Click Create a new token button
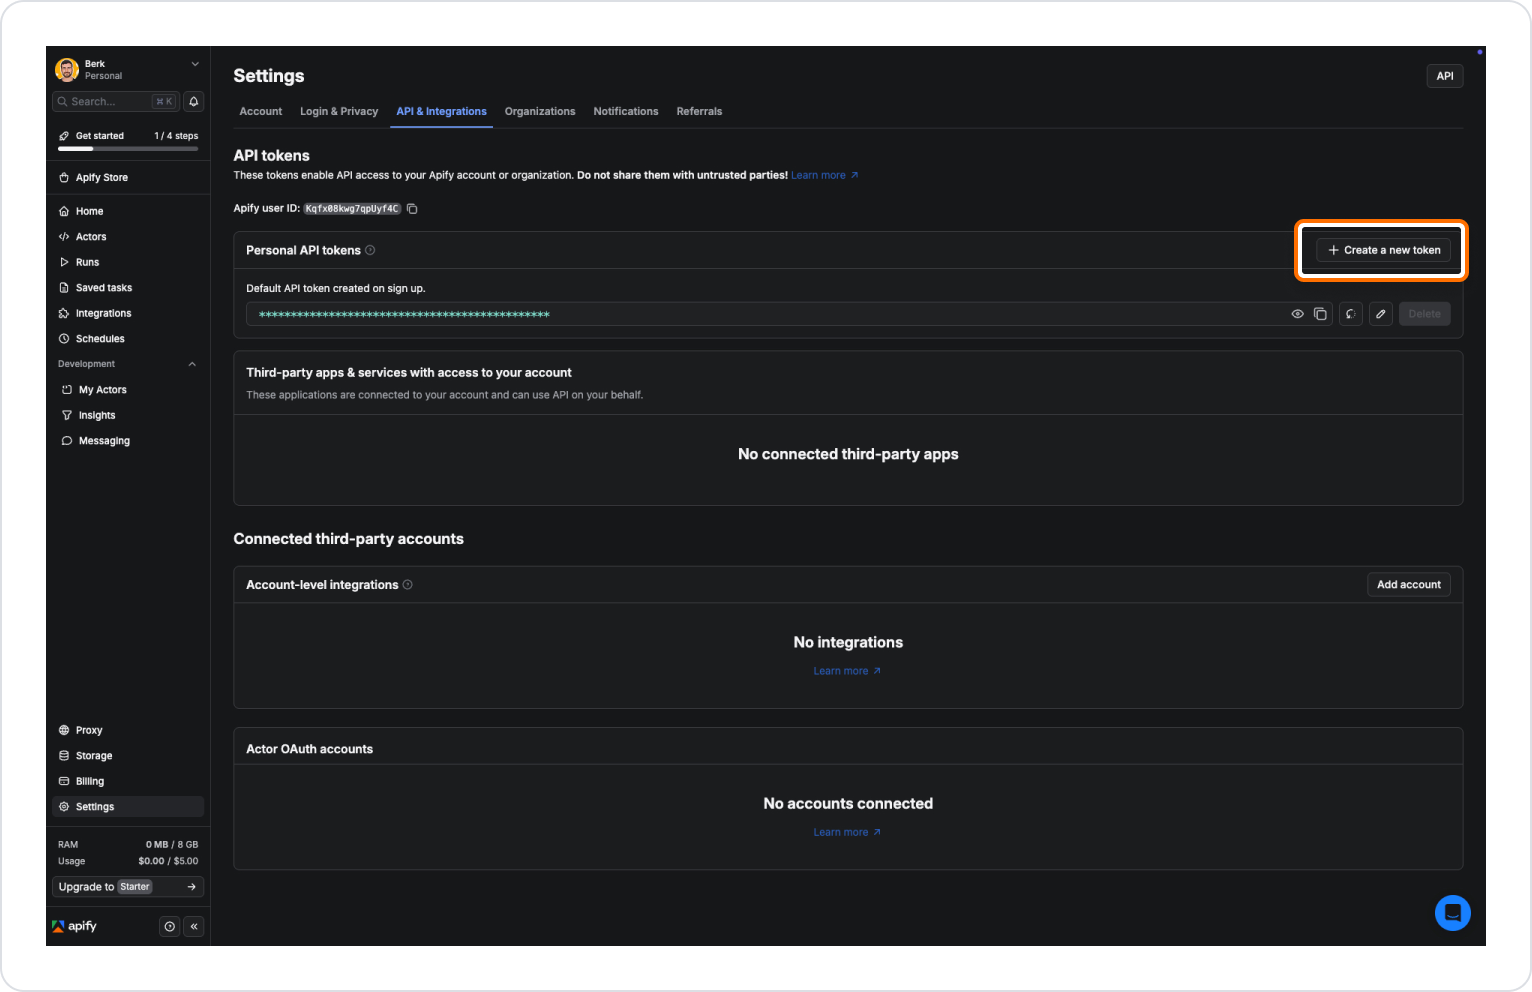This screenshot has height=992, width=1532. [x=1383, y=250]
